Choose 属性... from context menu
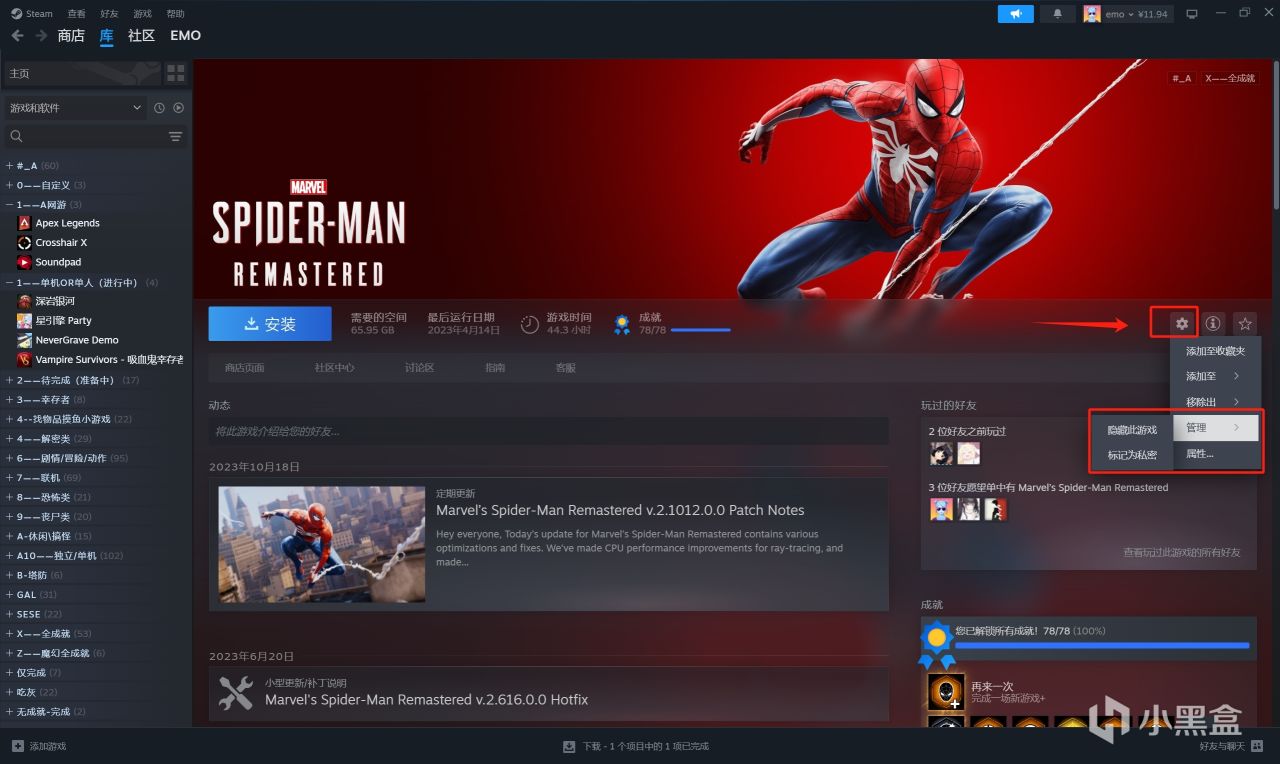This screenshot has width=1280, height=764. pyautogui.click(x=1215, y=454)
